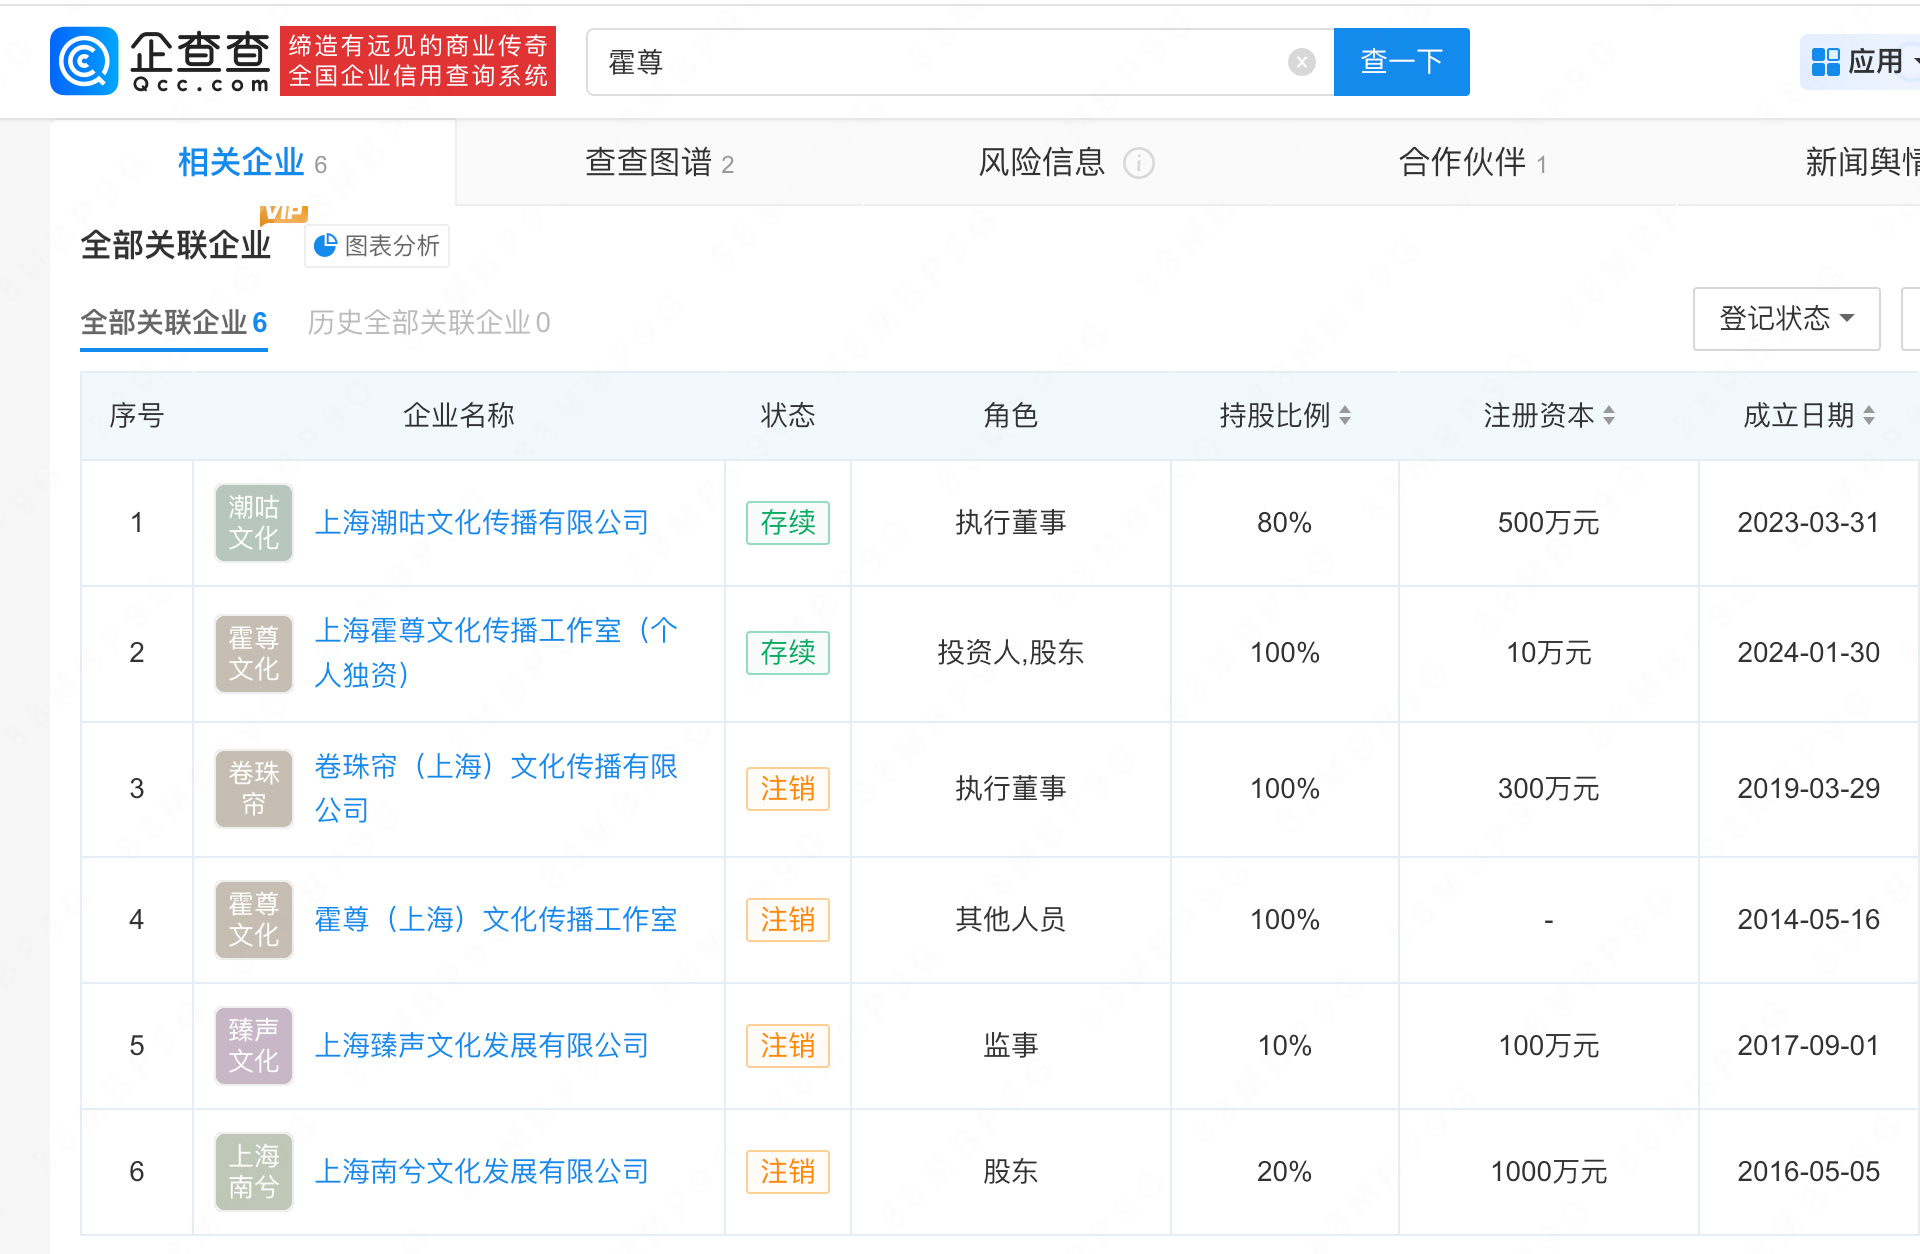The height and width of the screenshot is (1254, 1920).
Task: Open 上海臻声文化发展有限公司 company link
Action: coord(481,1046)
